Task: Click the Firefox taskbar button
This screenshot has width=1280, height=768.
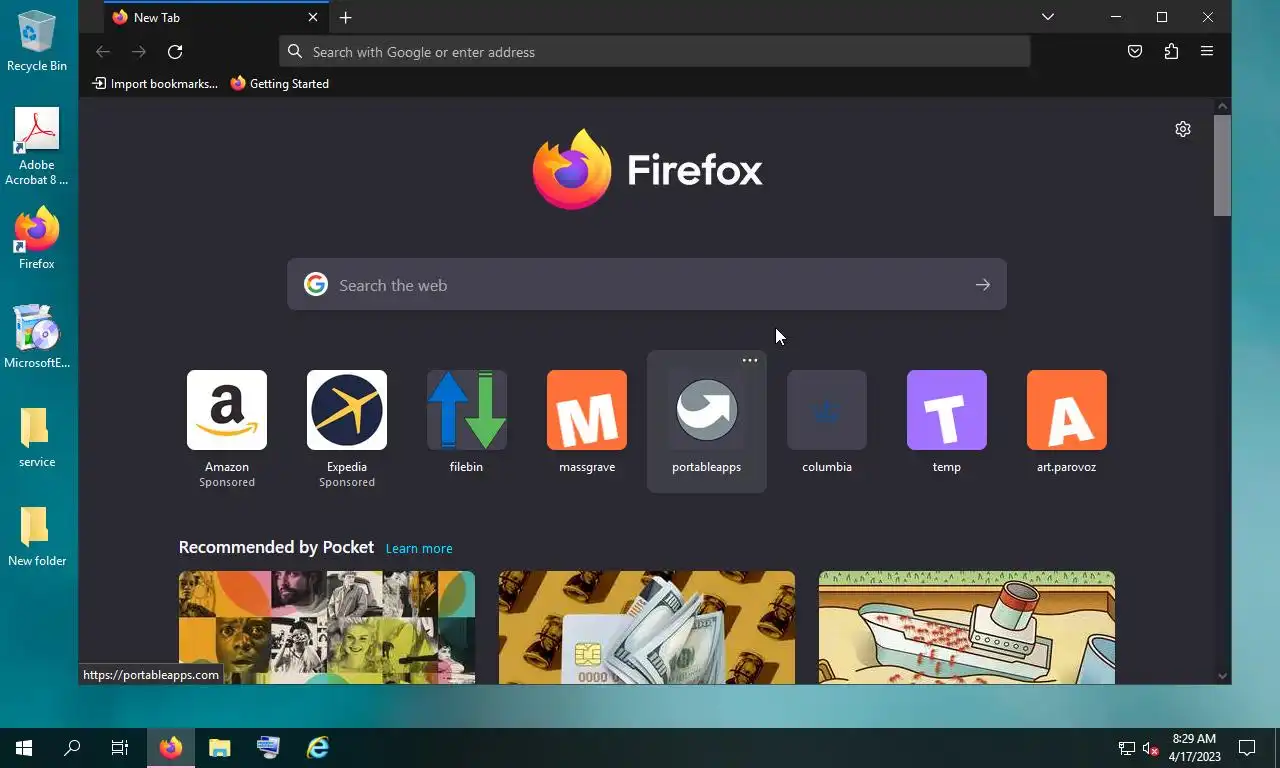Action: pyautogui.click(x=171, y=748)
